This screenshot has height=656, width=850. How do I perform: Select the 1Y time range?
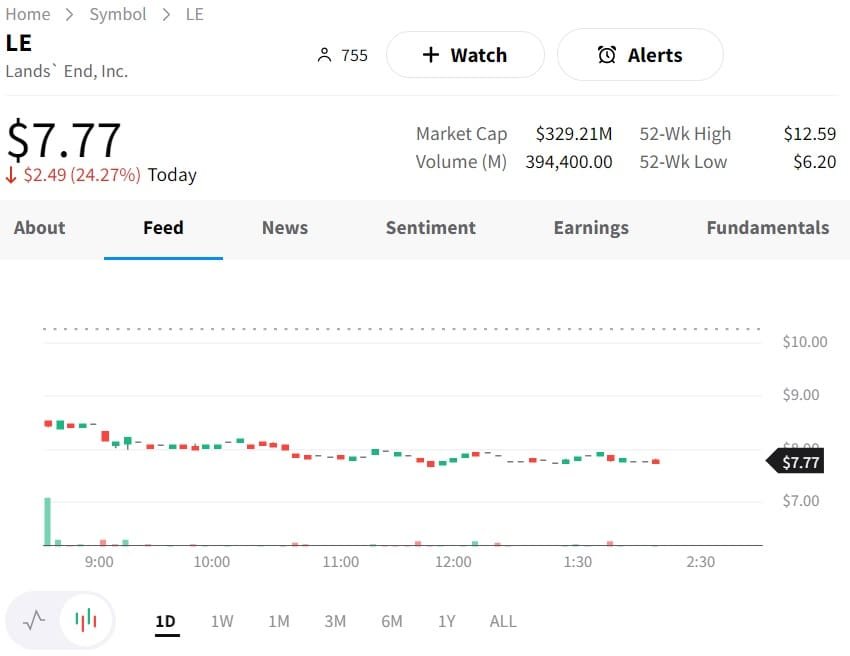point(447,621)
